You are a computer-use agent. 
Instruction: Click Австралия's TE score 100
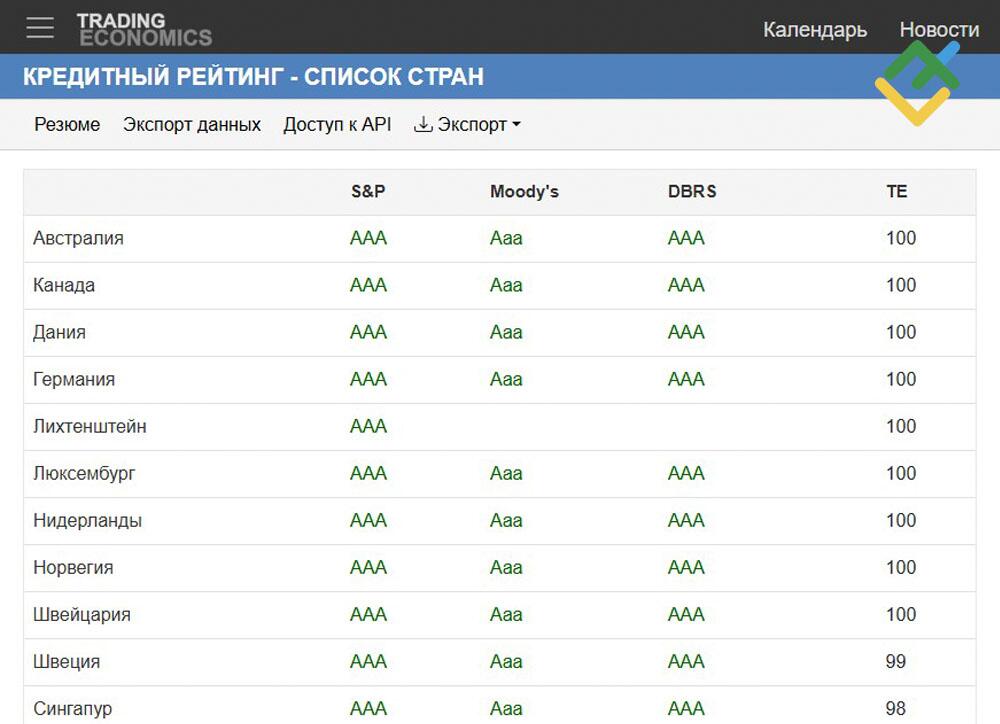(901, 238)
